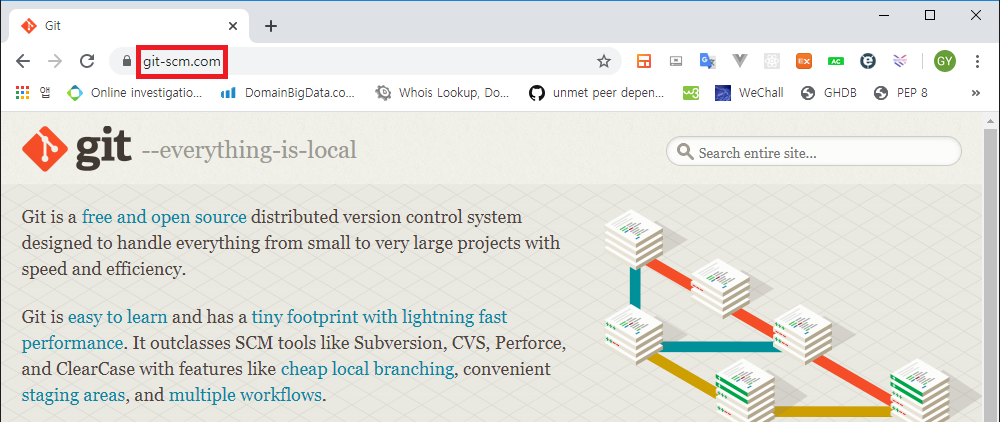Screen dimensions: 1000x422
Task: Show hidden bookmarks via double chevron
Action: click(975, 93)
